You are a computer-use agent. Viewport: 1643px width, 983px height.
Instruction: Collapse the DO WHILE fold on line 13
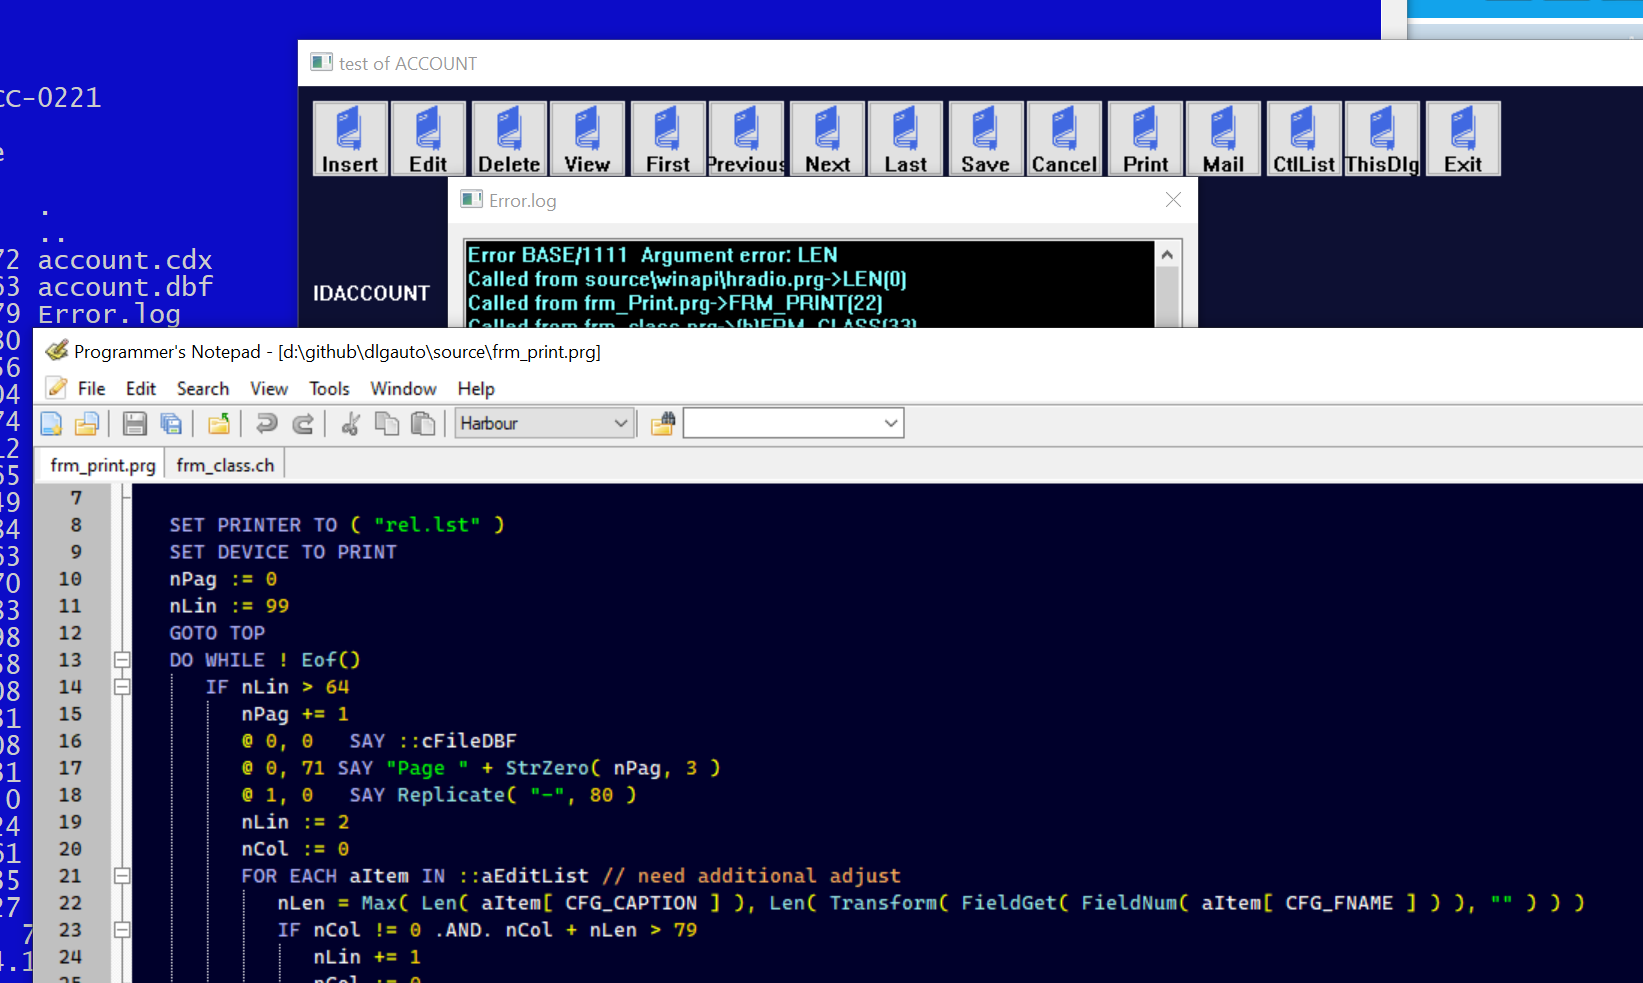point(122,660)
